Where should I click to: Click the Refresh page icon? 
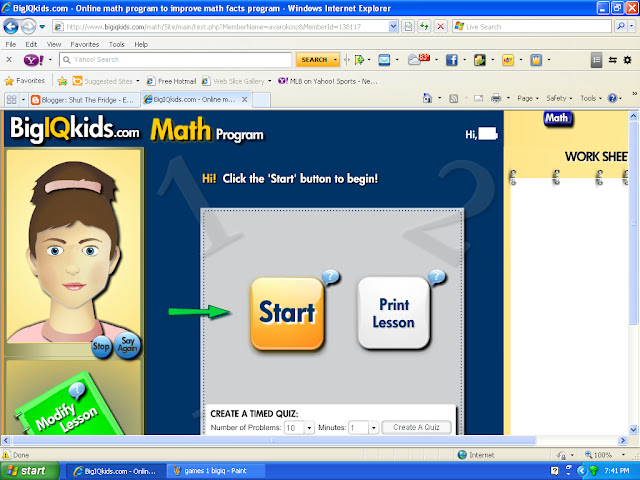[x=424, y=27]
